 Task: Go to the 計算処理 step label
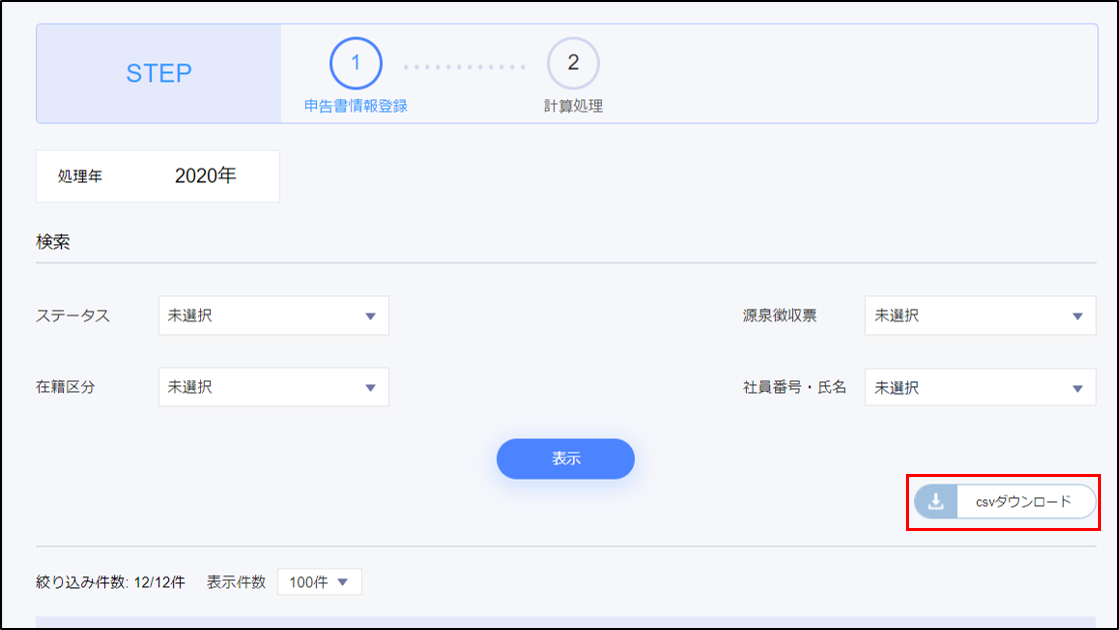coord(573,106)
